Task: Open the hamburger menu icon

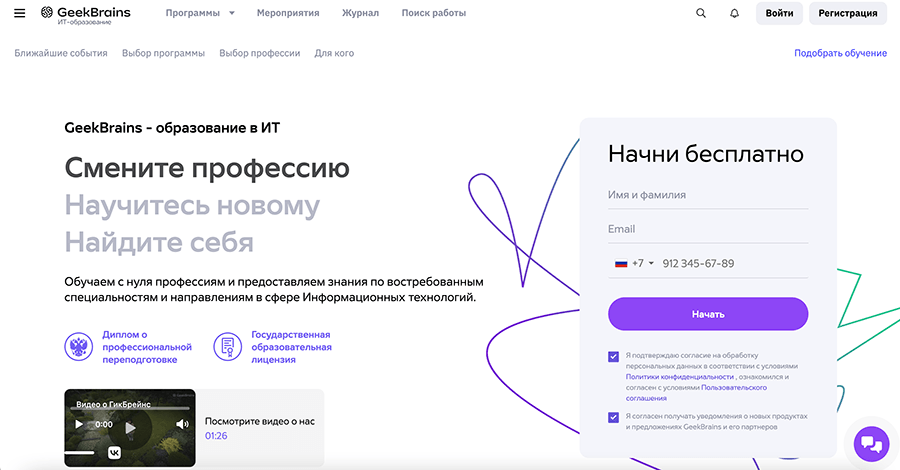Action: click(x=20, y=13)
